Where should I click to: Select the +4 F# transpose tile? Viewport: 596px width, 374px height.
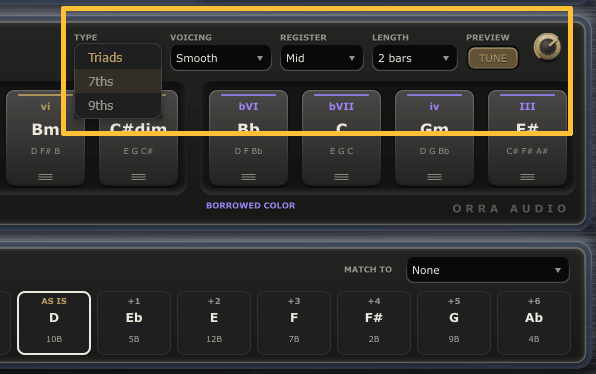tap(374, 323)
